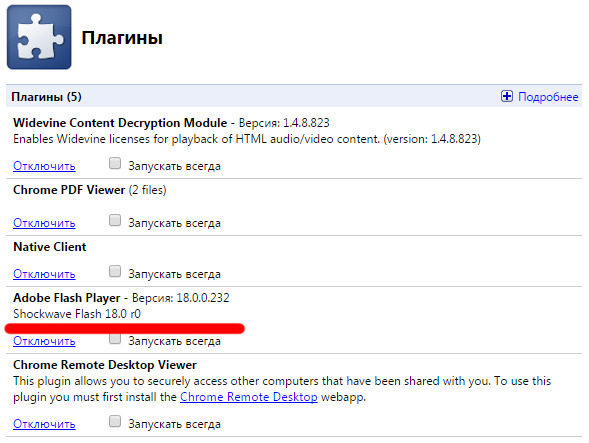
Task: Disable Chrome Remote Desktop Viewer via Отключить
Action: tap(44, 424)
